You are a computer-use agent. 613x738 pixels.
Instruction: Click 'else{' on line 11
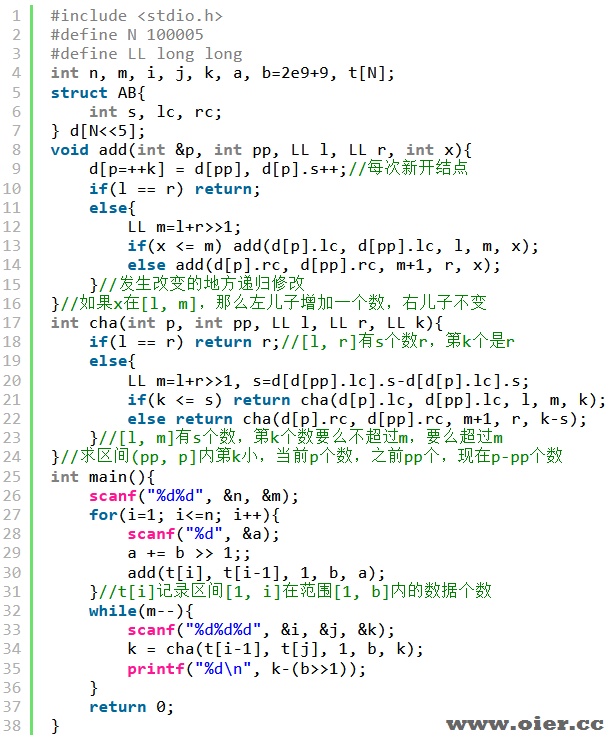(x=112, y=208)
